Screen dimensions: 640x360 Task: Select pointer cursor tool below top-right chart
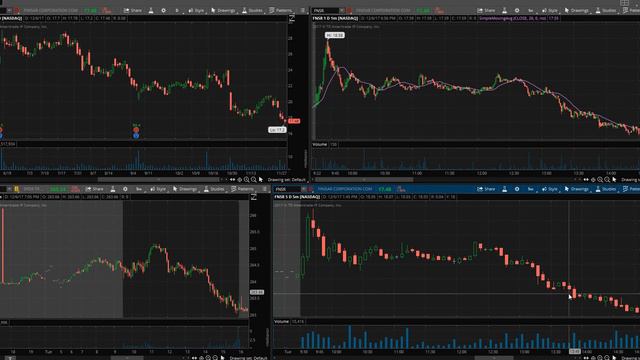[614, 180]
